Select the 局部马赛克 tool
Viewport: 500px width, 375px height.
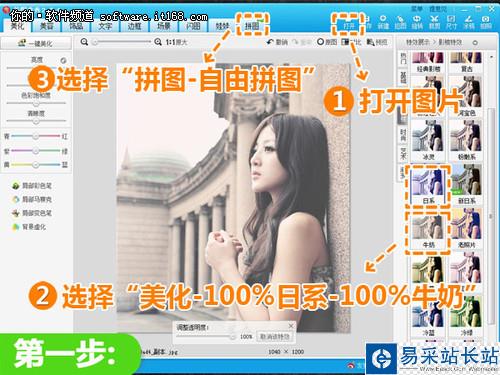(32, 199)
